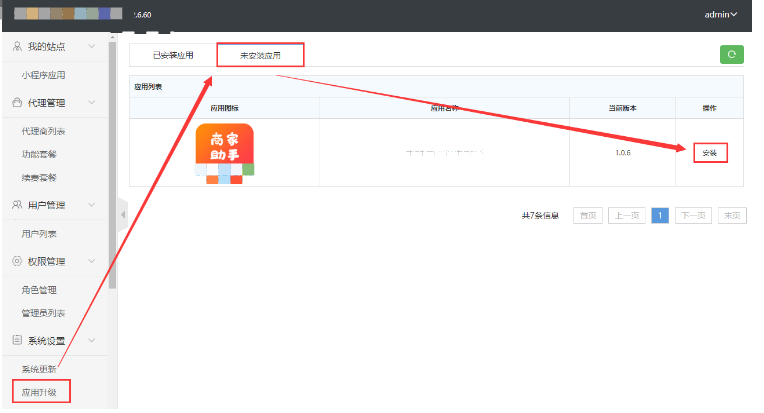Open 角色管理 in the sidebar
The width and height of the screenshot is (764, 413).
click(39, 290)
